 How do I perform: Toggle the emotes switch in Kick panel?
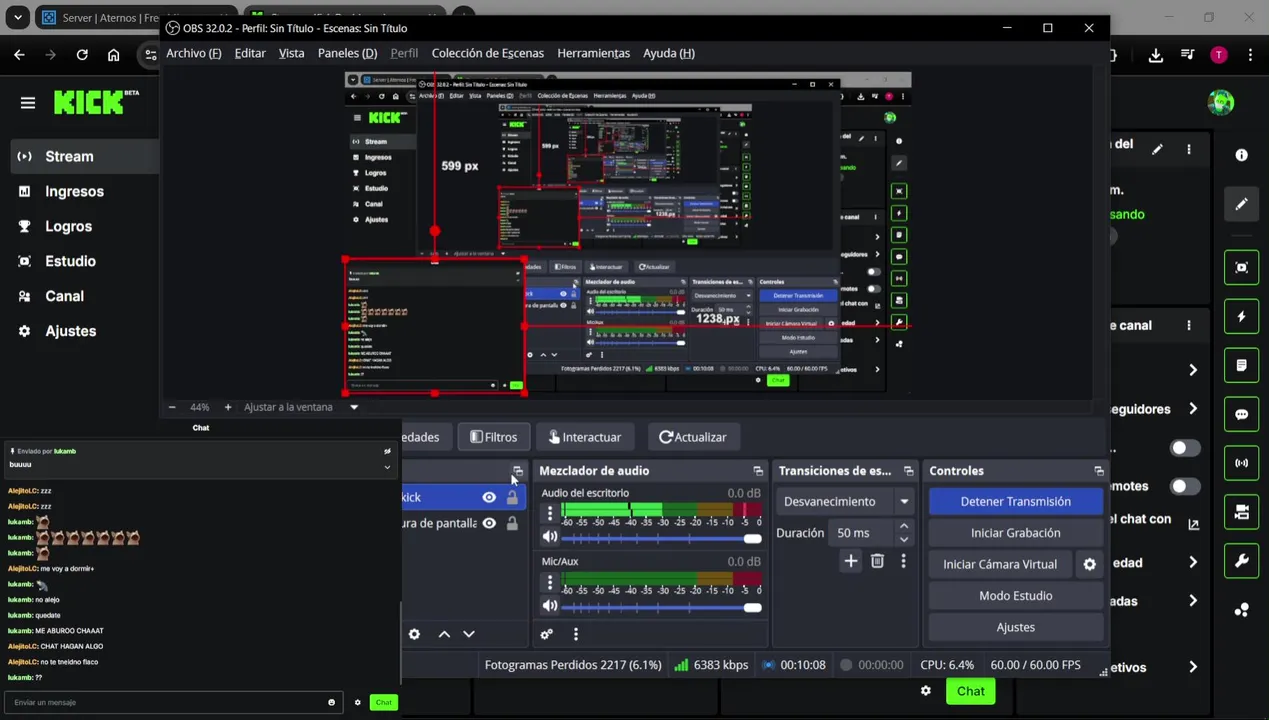pos(1185,486)
